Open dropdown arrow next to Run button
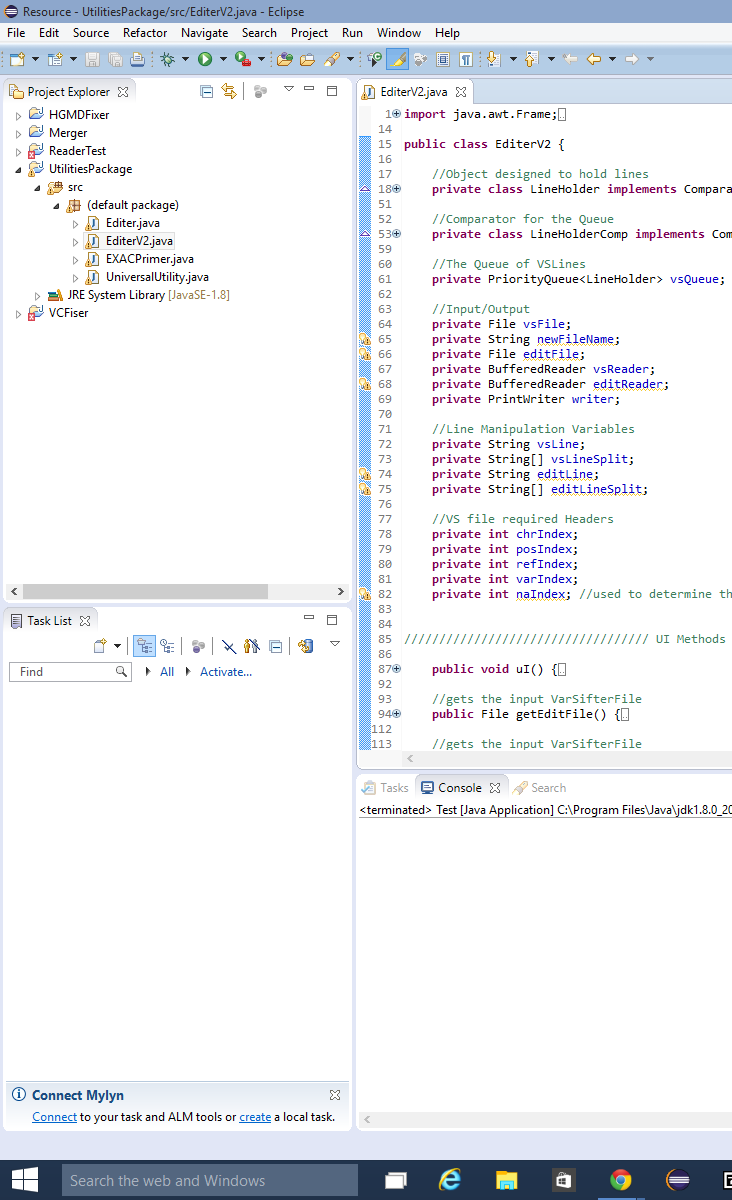Screen dimensions: 732x1200 coord(223,59)
